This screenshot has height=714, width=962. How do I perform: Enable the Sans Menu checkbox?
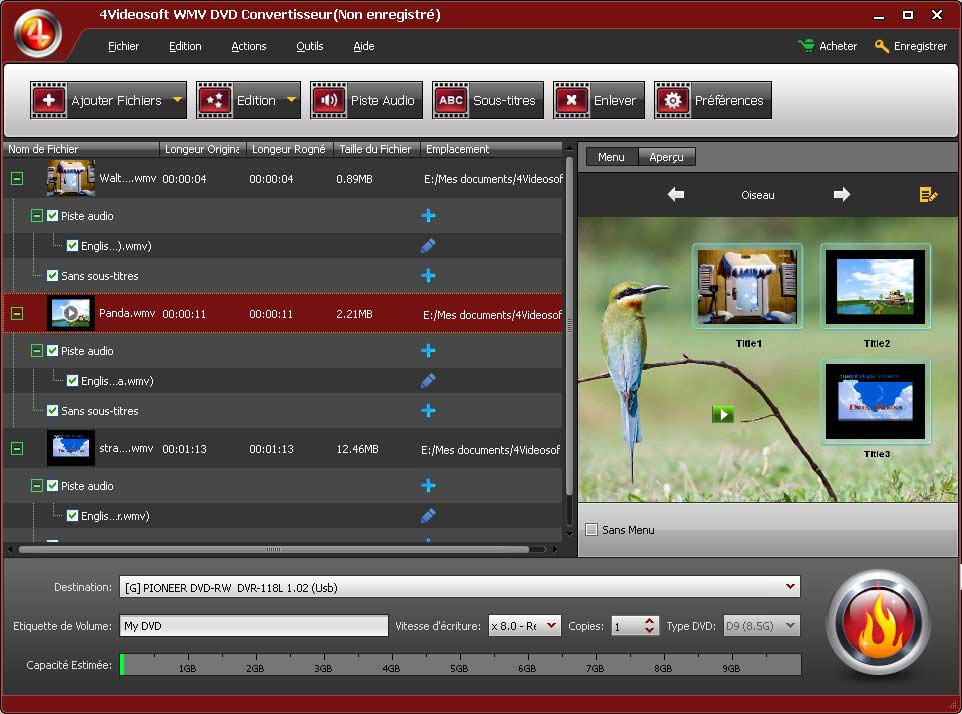[x=591, y=530]
